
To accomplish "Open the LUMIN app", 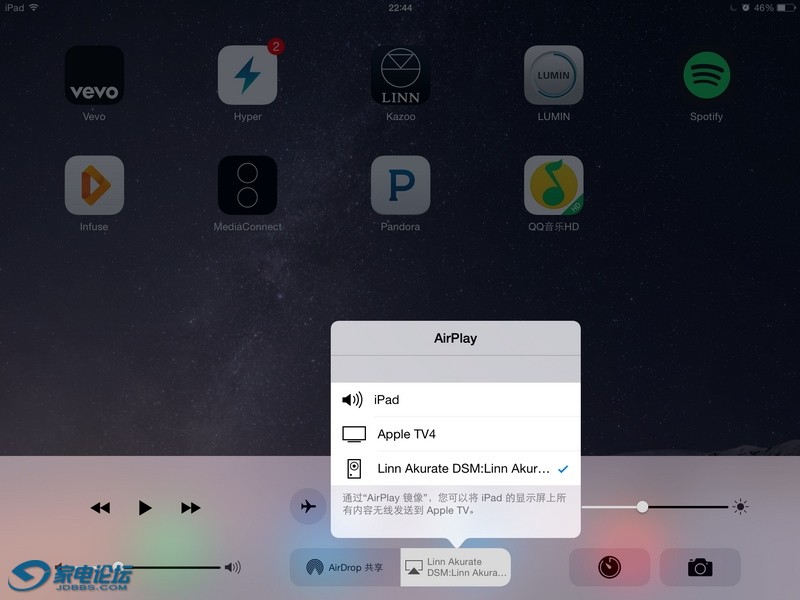I will [x=553, y=75].
